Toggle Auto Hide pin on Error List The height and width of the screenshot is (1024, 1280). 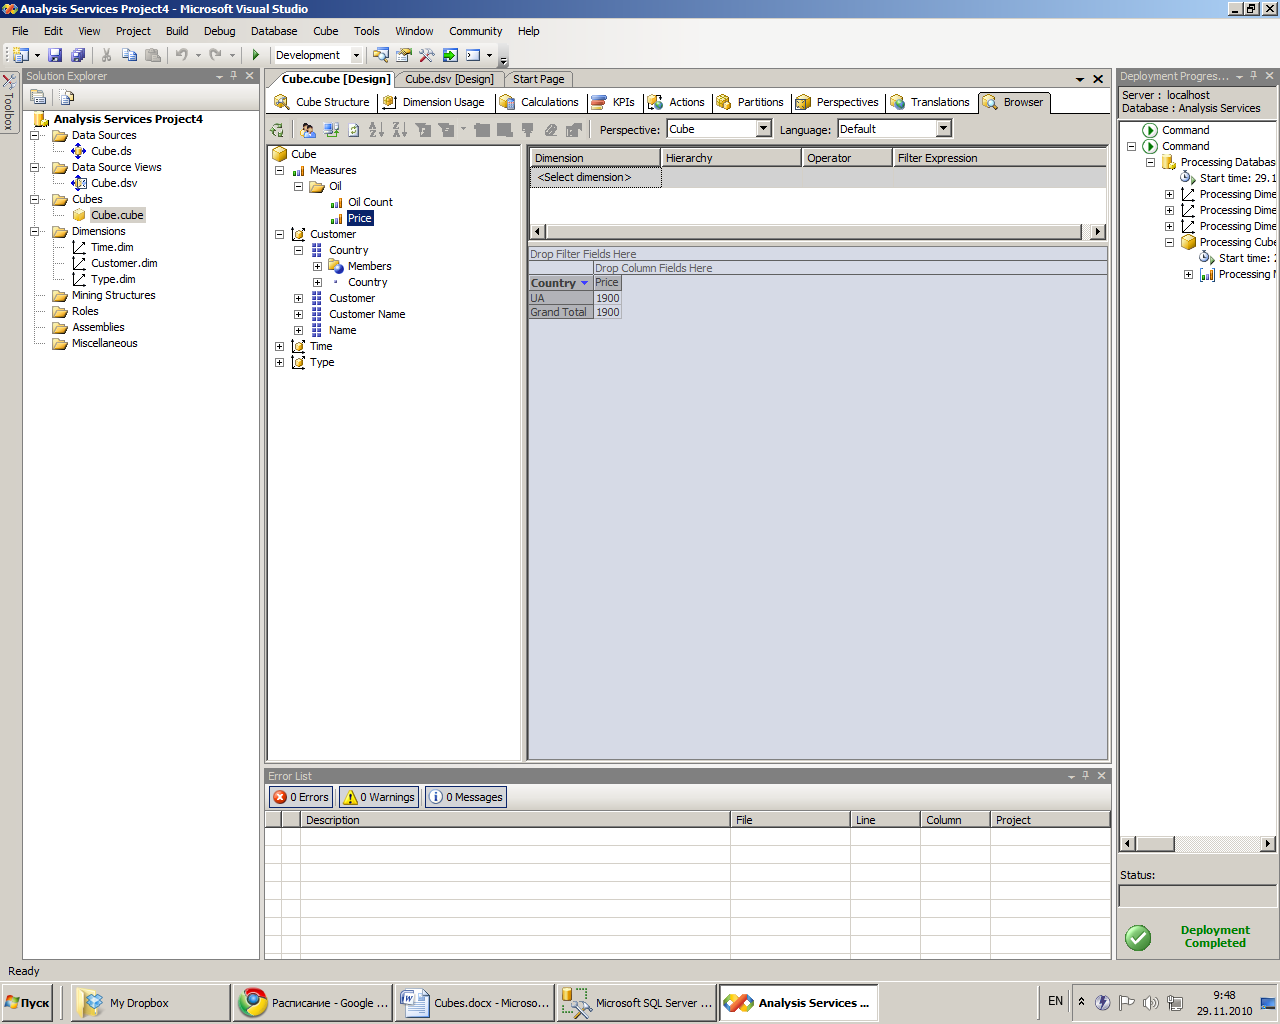click(x=1086, y=776)
